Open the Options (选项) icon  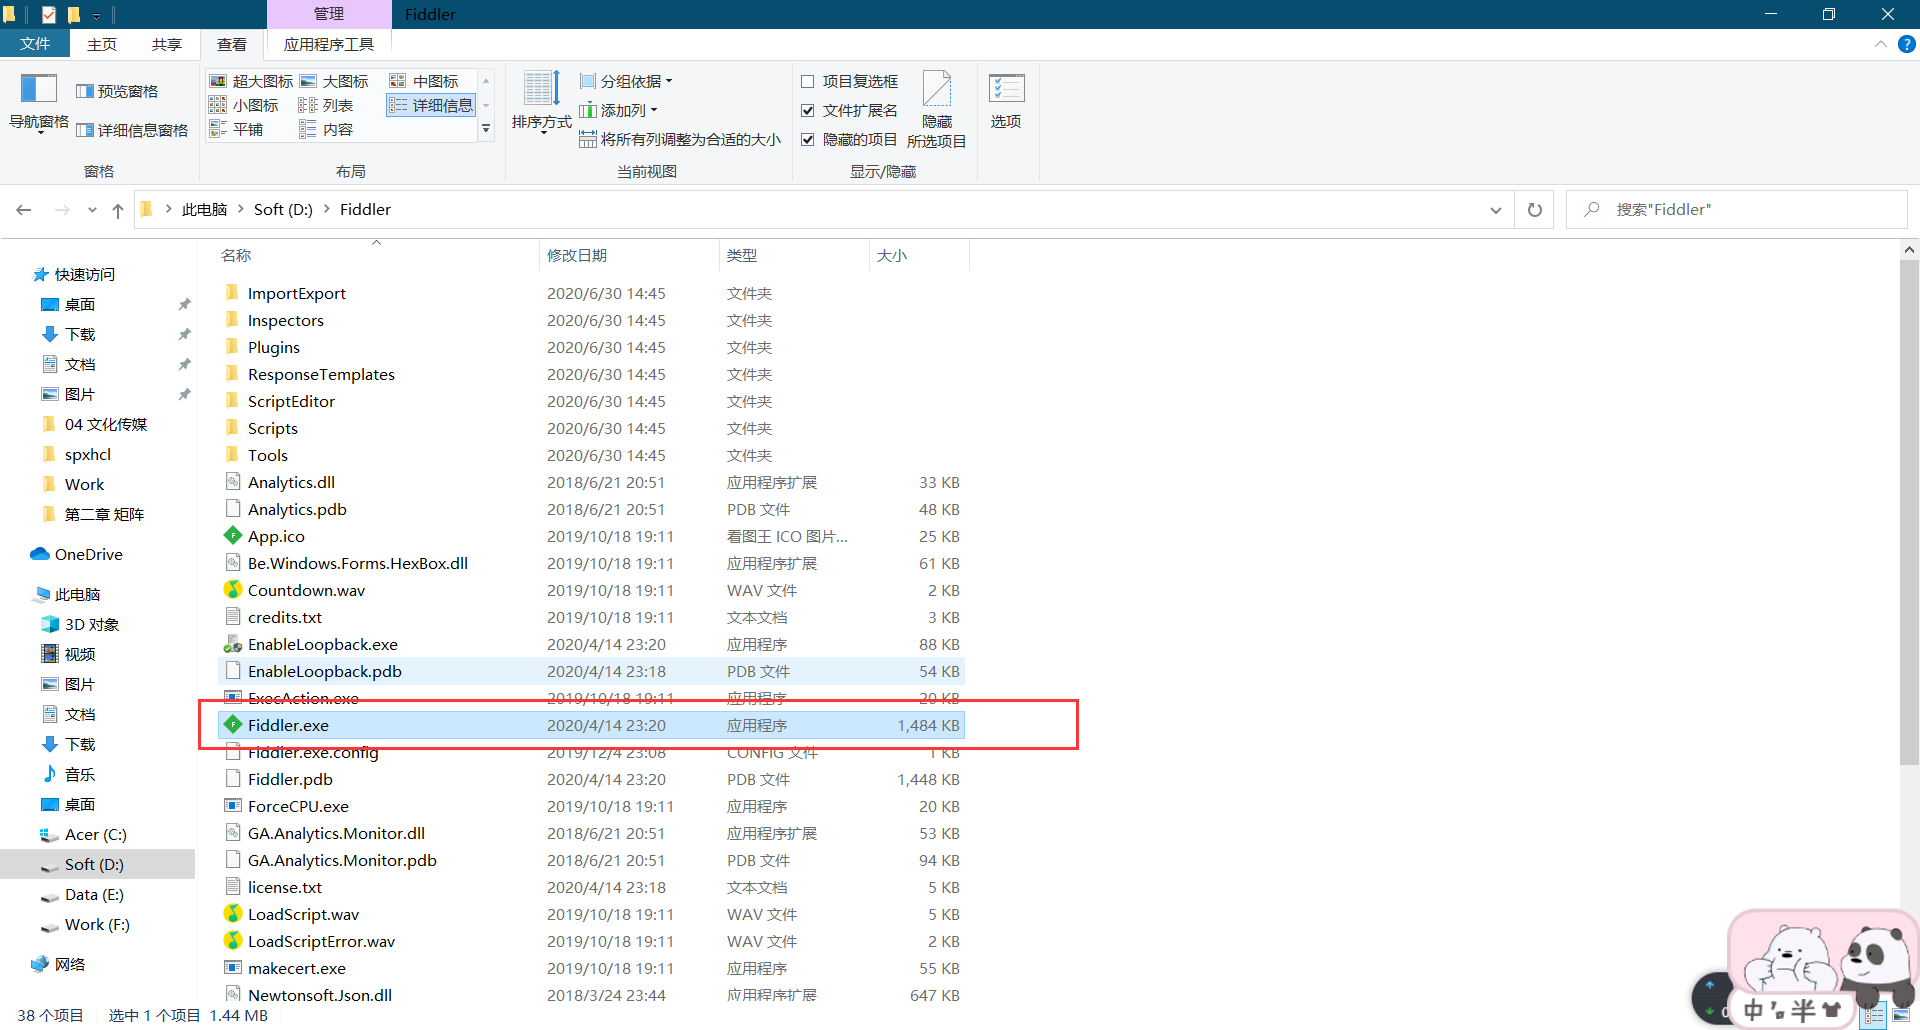(x=1005, y=91)
